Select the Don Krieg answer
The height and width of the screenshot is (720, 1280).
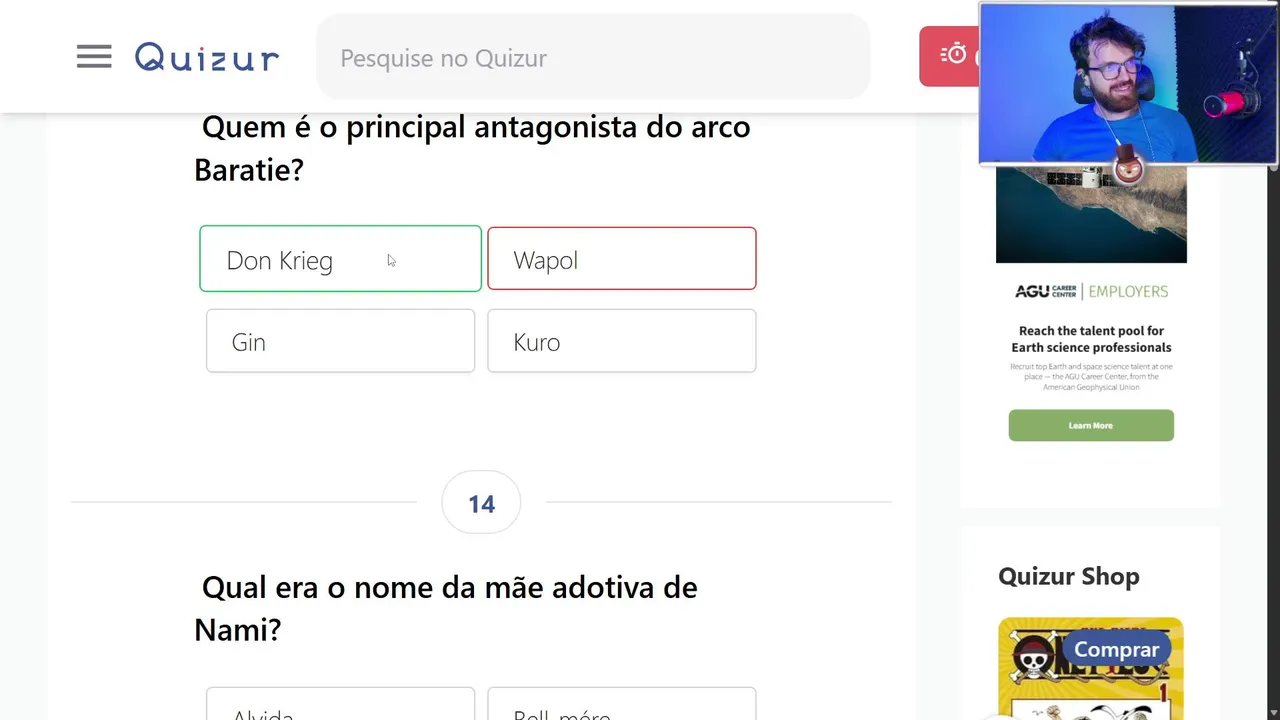tap(340, 259)
